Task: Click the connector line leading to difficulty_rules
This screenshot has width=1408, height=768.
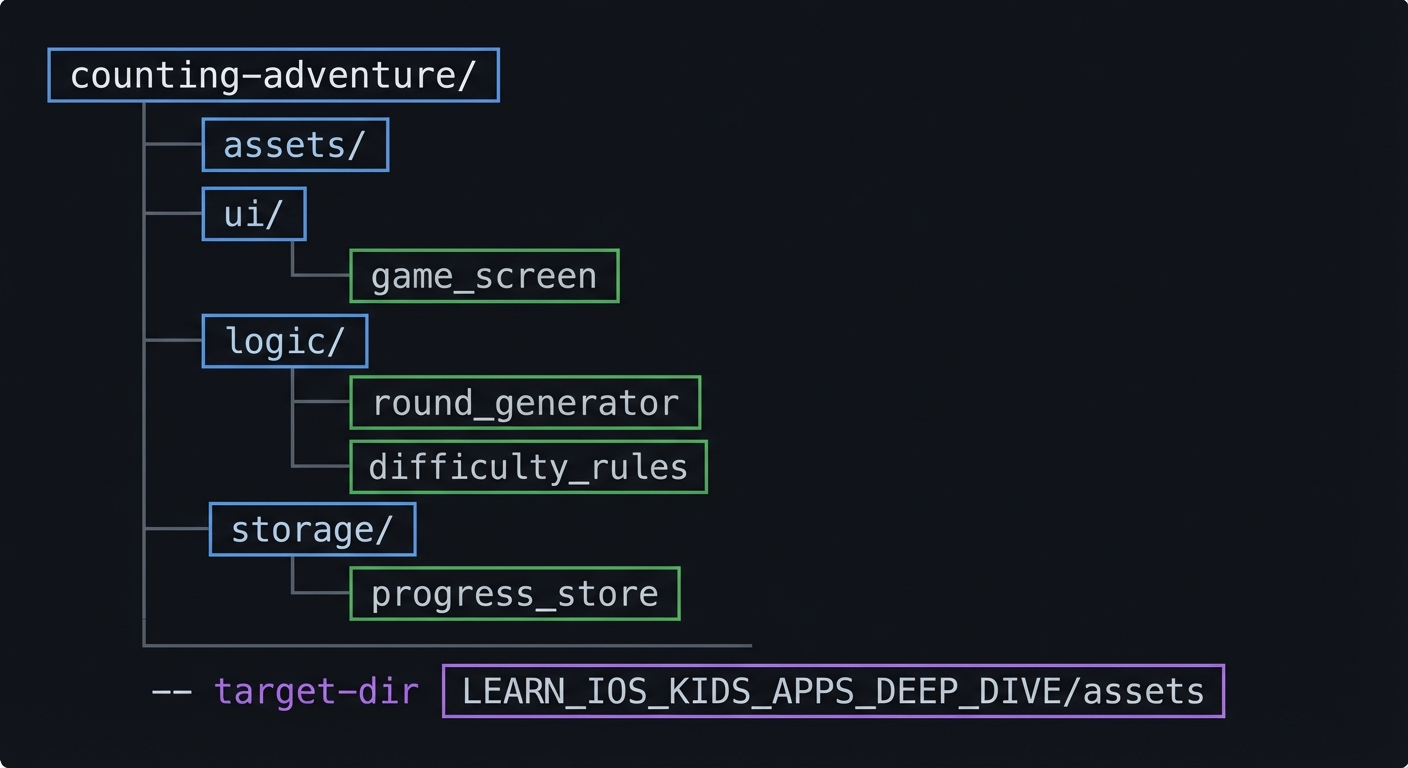Action: (x=321, y=466)
